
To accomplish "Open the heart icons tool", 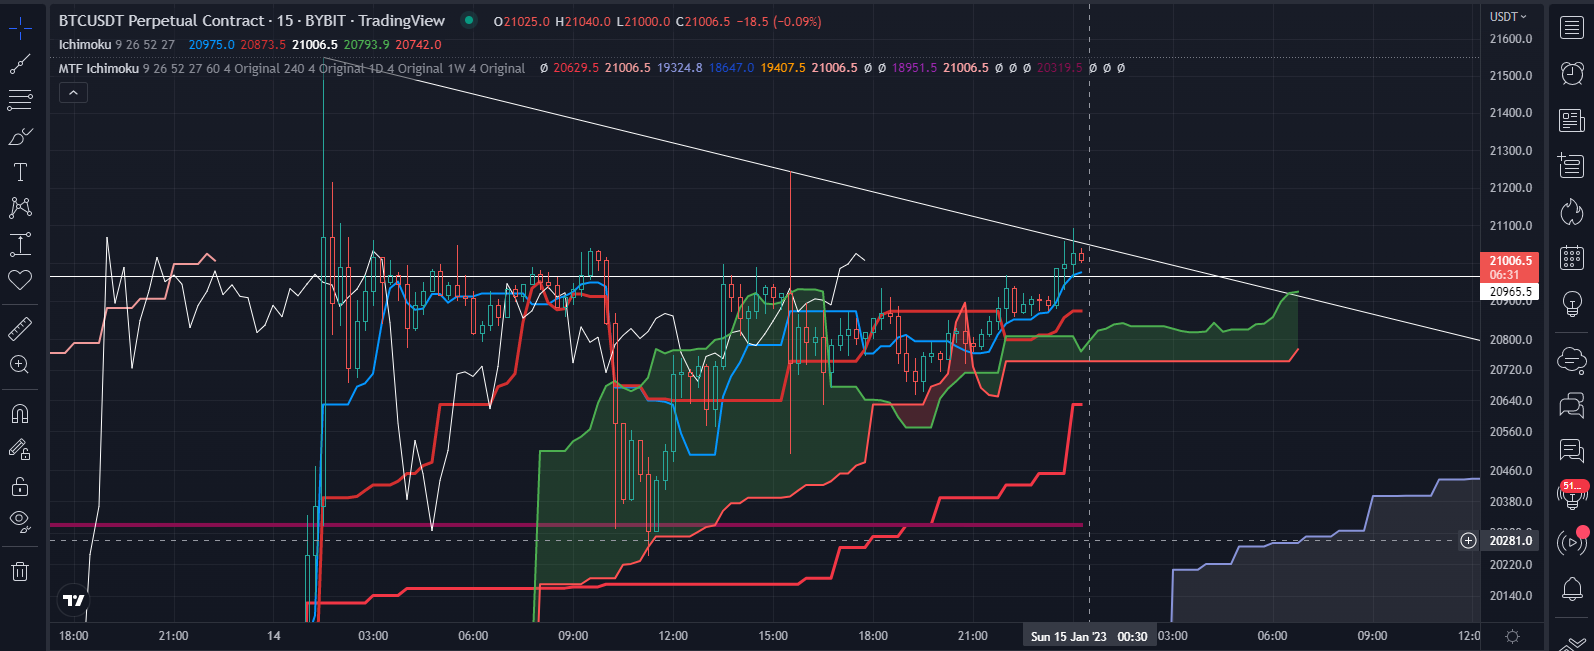I will tap(20, 280).
